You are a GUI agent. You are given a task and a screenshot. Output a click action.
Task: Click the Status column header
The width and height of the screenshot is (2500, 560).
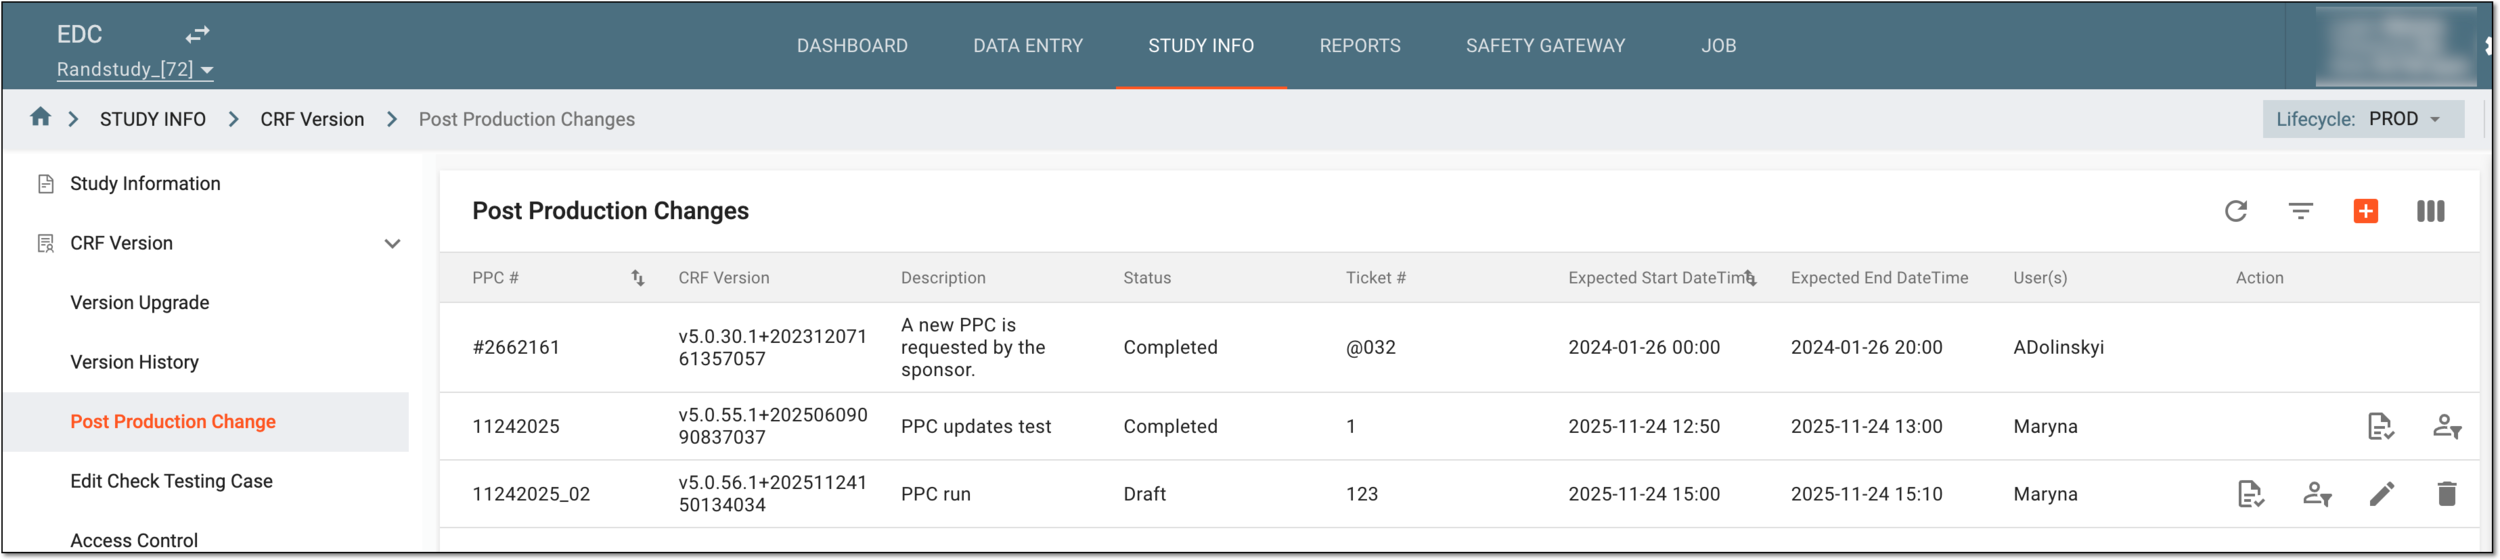coord(1147,278)
